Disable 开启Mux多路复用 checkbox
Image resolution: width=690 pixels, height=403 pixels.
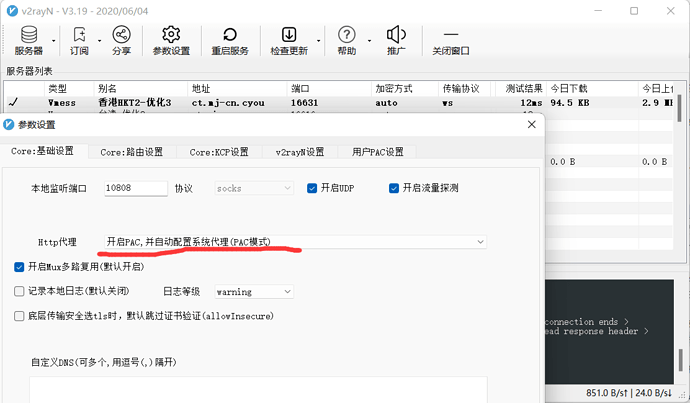click(20, 267)
